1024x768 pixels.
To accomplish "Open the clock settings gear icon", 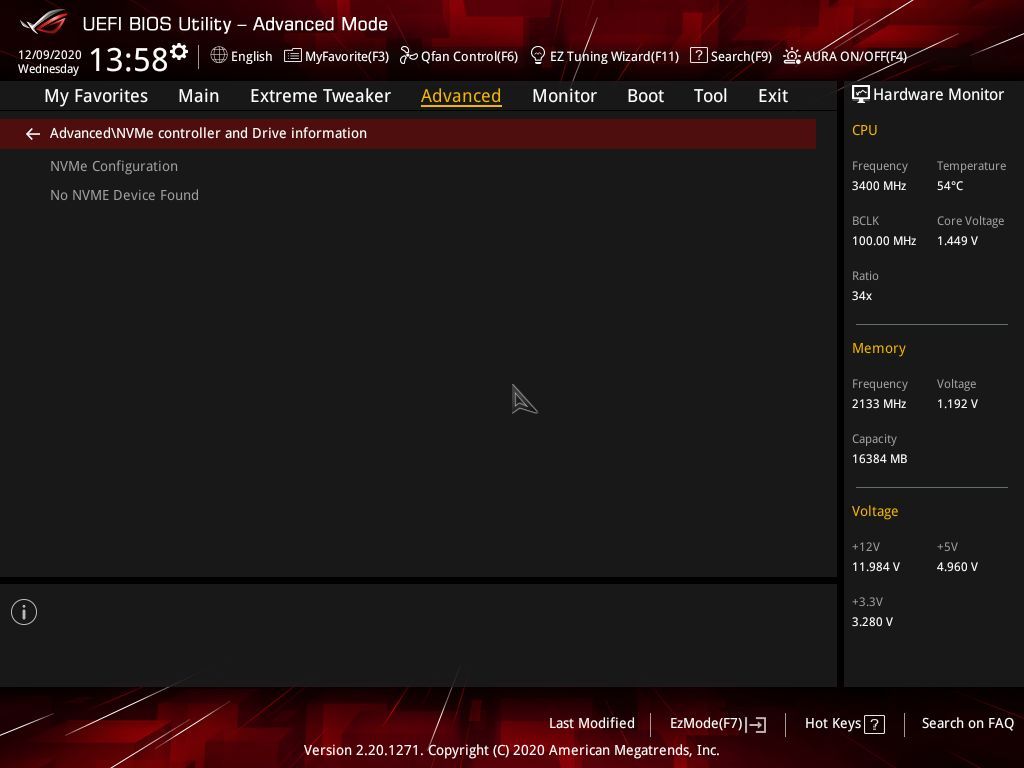I will (x=179, y=51).
